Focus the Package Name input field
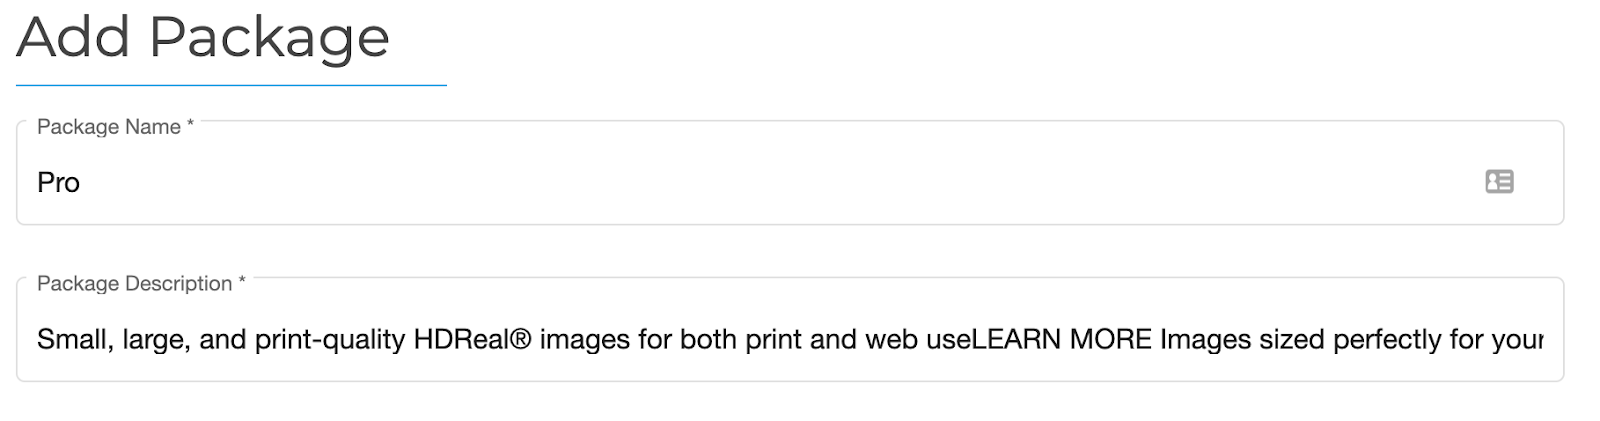This screenshot has width=1600, height=421. coord(790,173)
